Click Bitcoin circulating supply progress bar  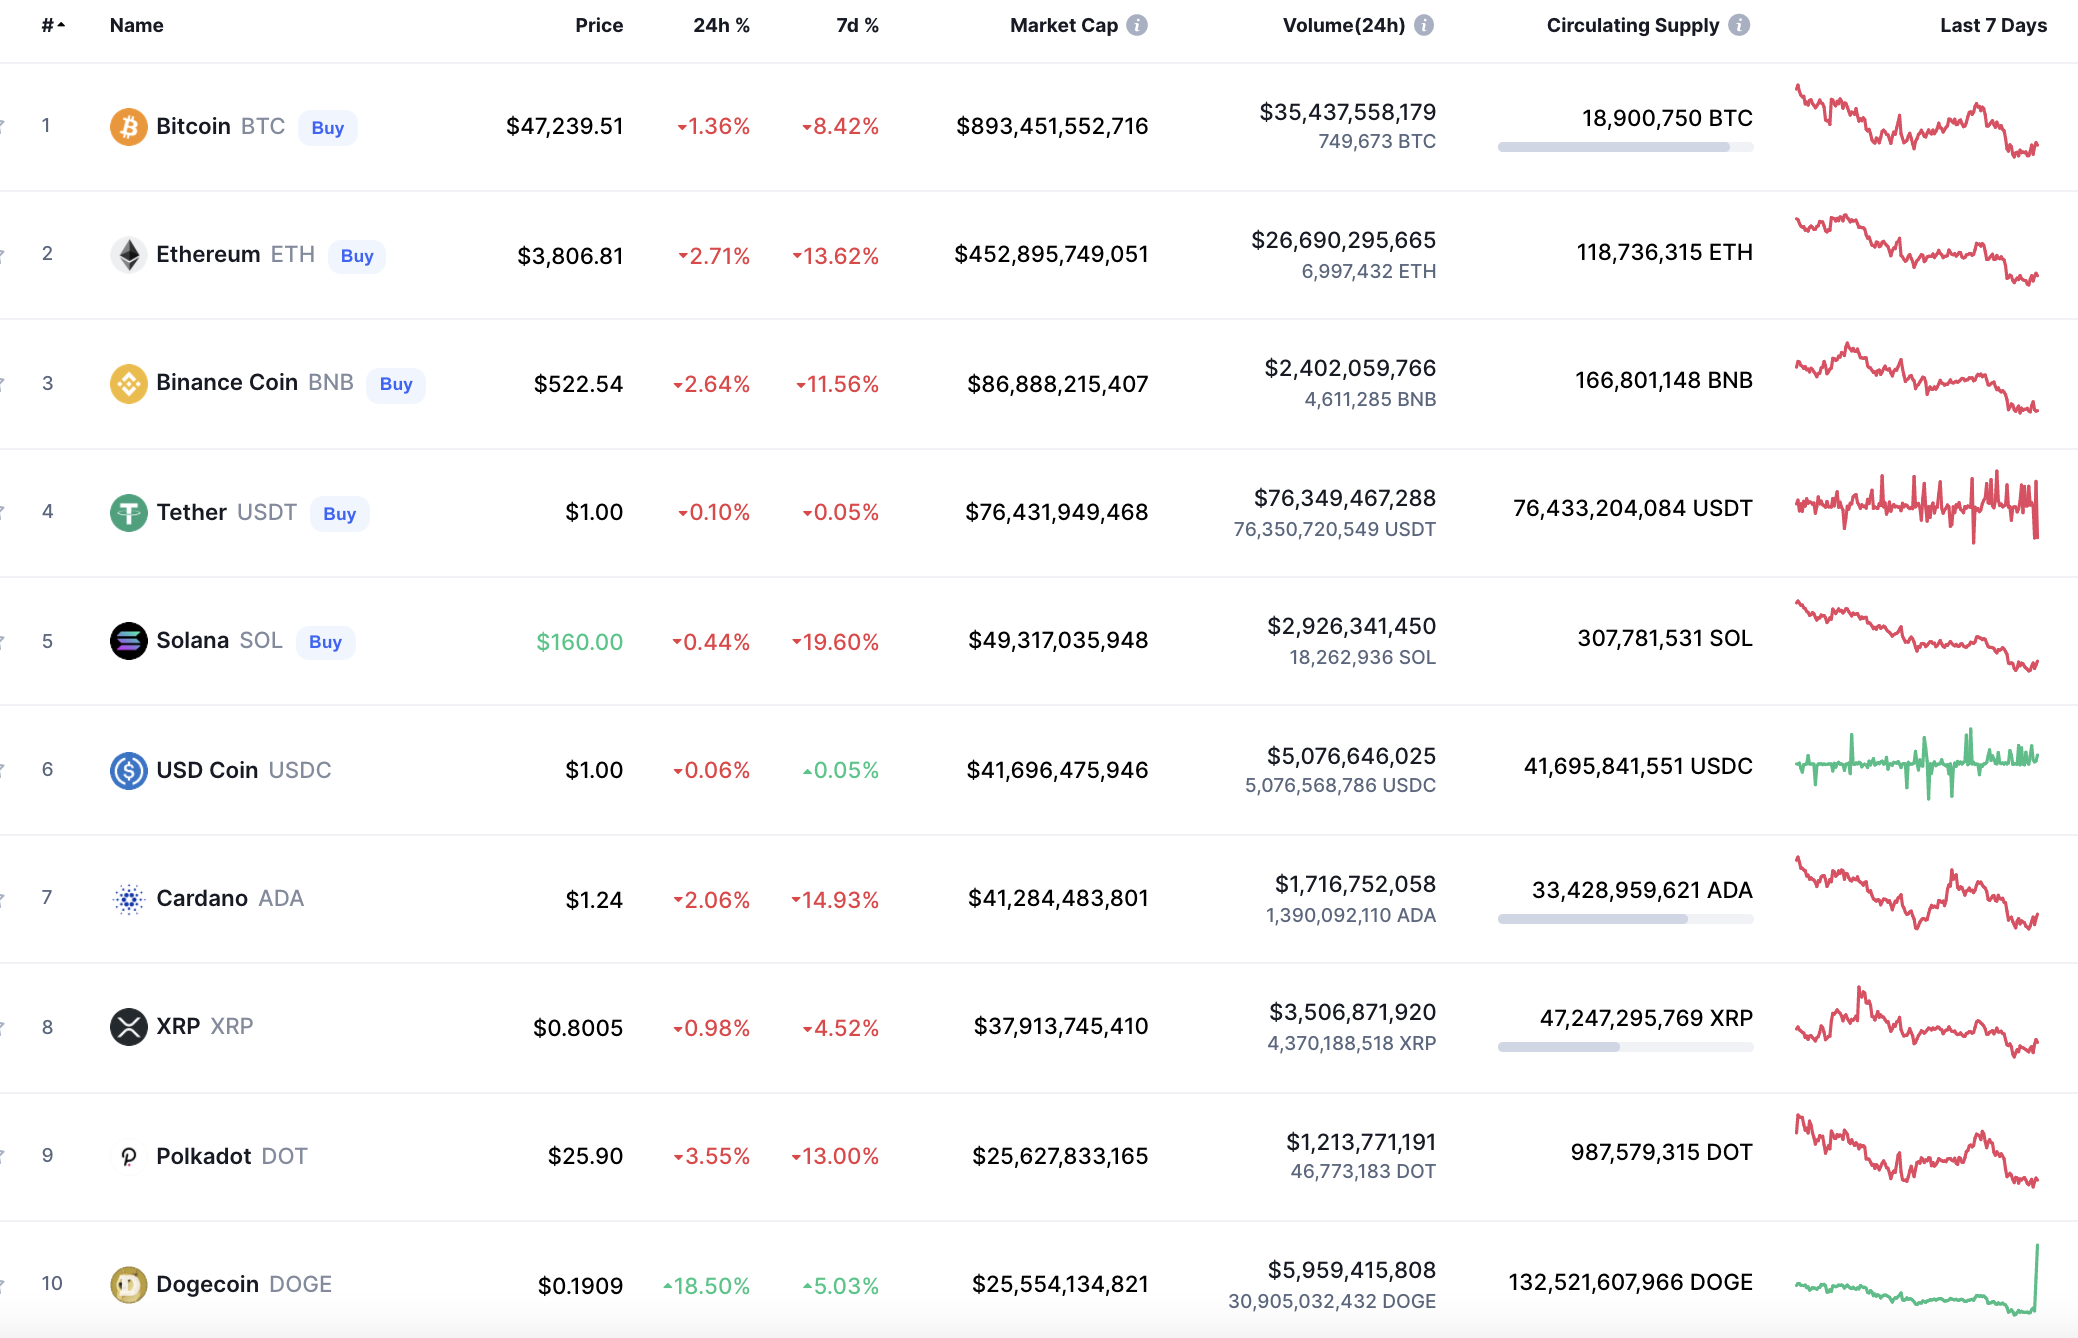click(1625, 147)
